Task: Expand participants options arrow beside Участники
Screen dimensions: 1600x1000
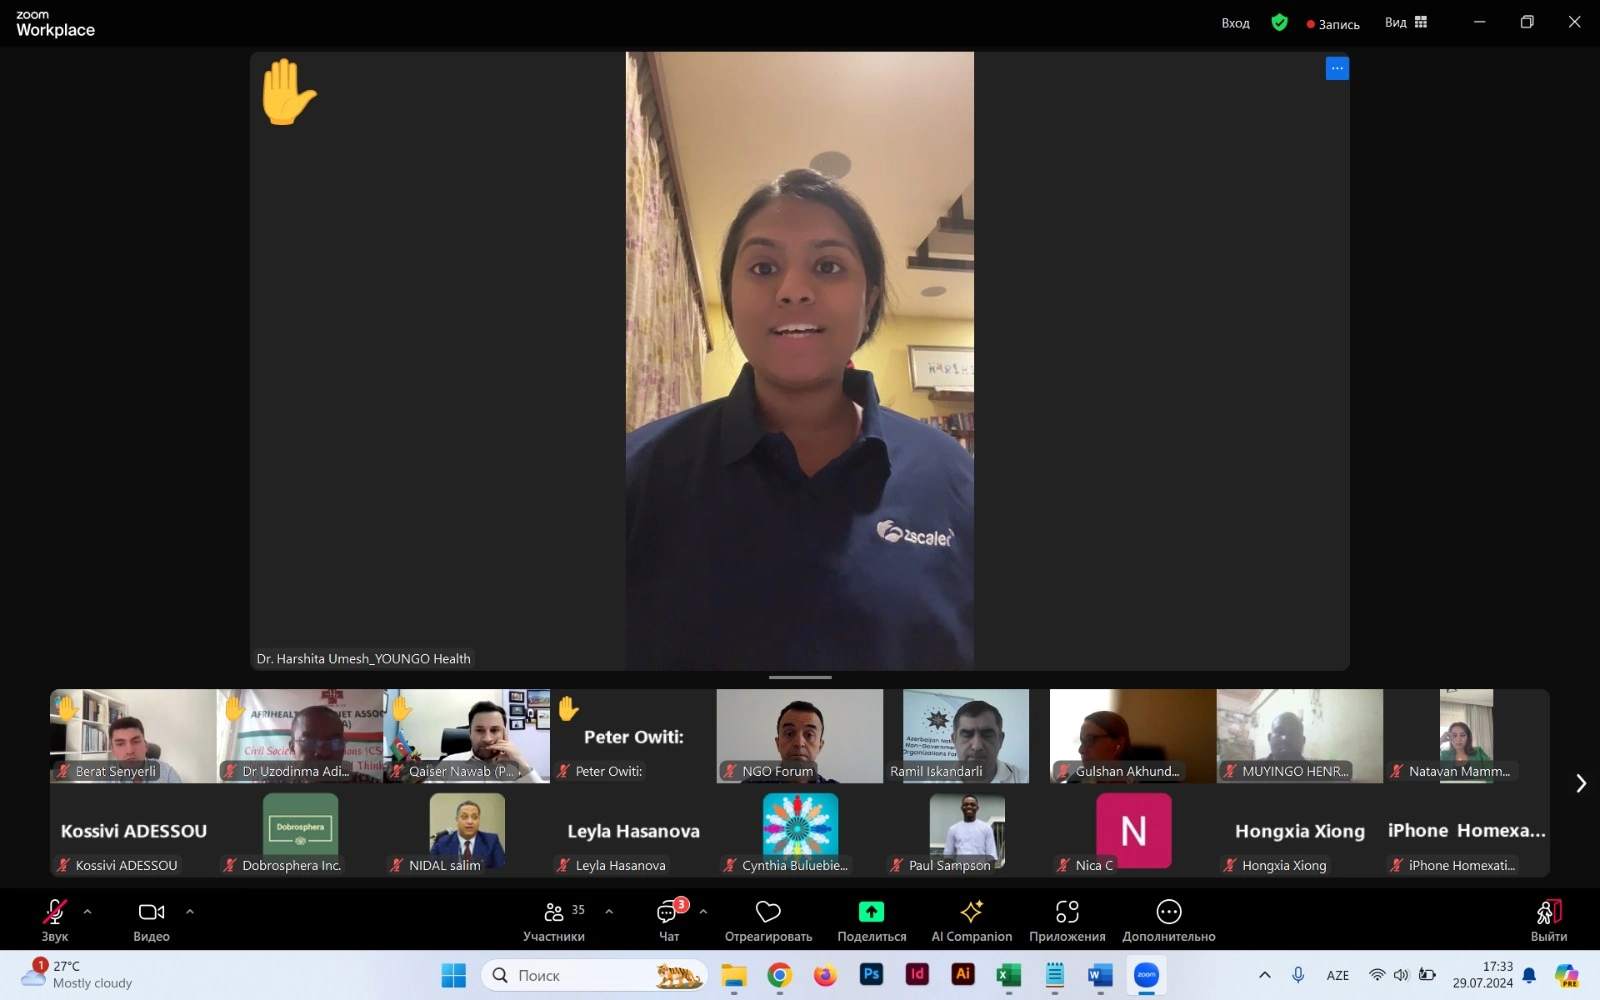Action: [x=609, y=911]
